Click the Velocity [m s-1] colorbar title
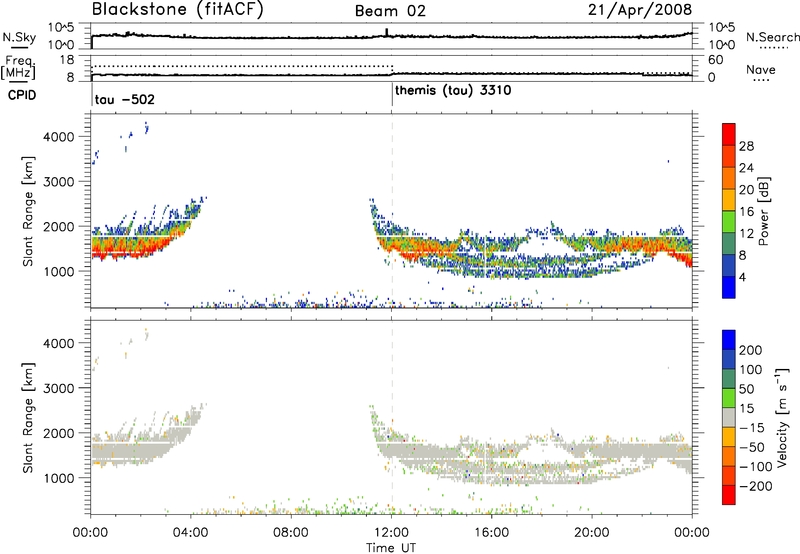The width and height of the screenshot is (800, 554). pos(782,417)
